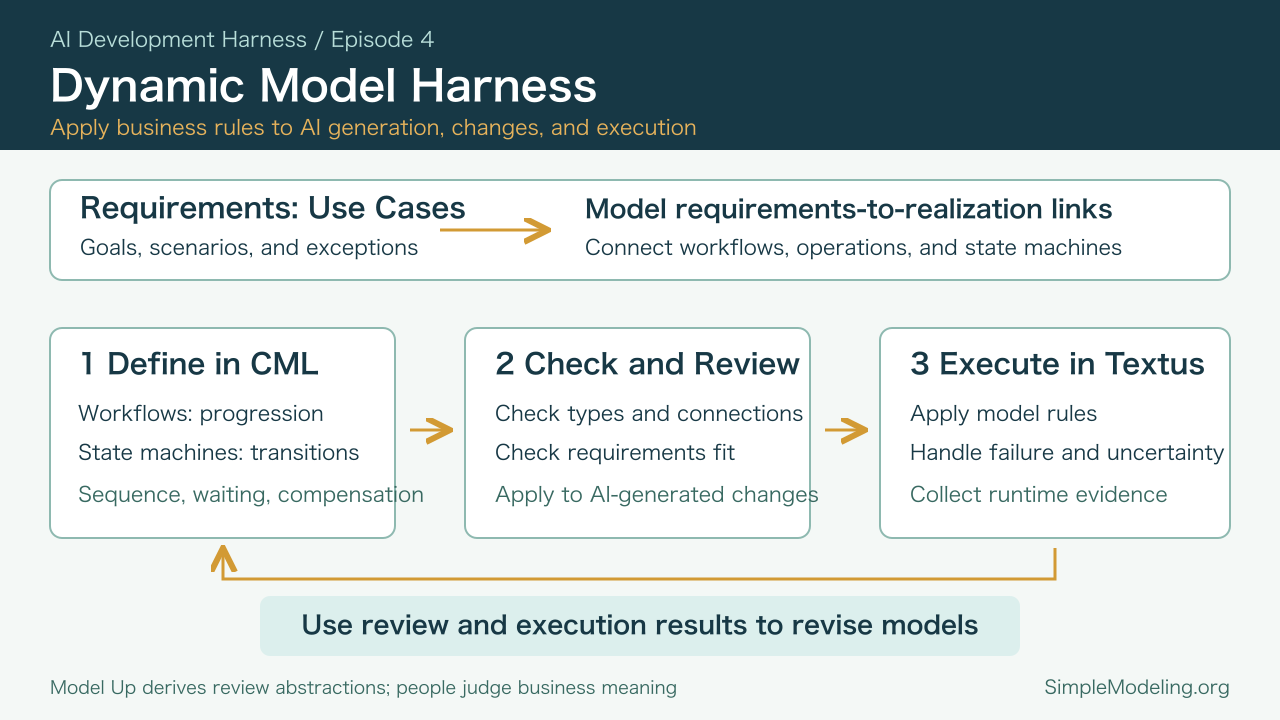Click 'Apply model rules' line
This screenshot has width=1280, height=720.
(x=1004, y=414)
